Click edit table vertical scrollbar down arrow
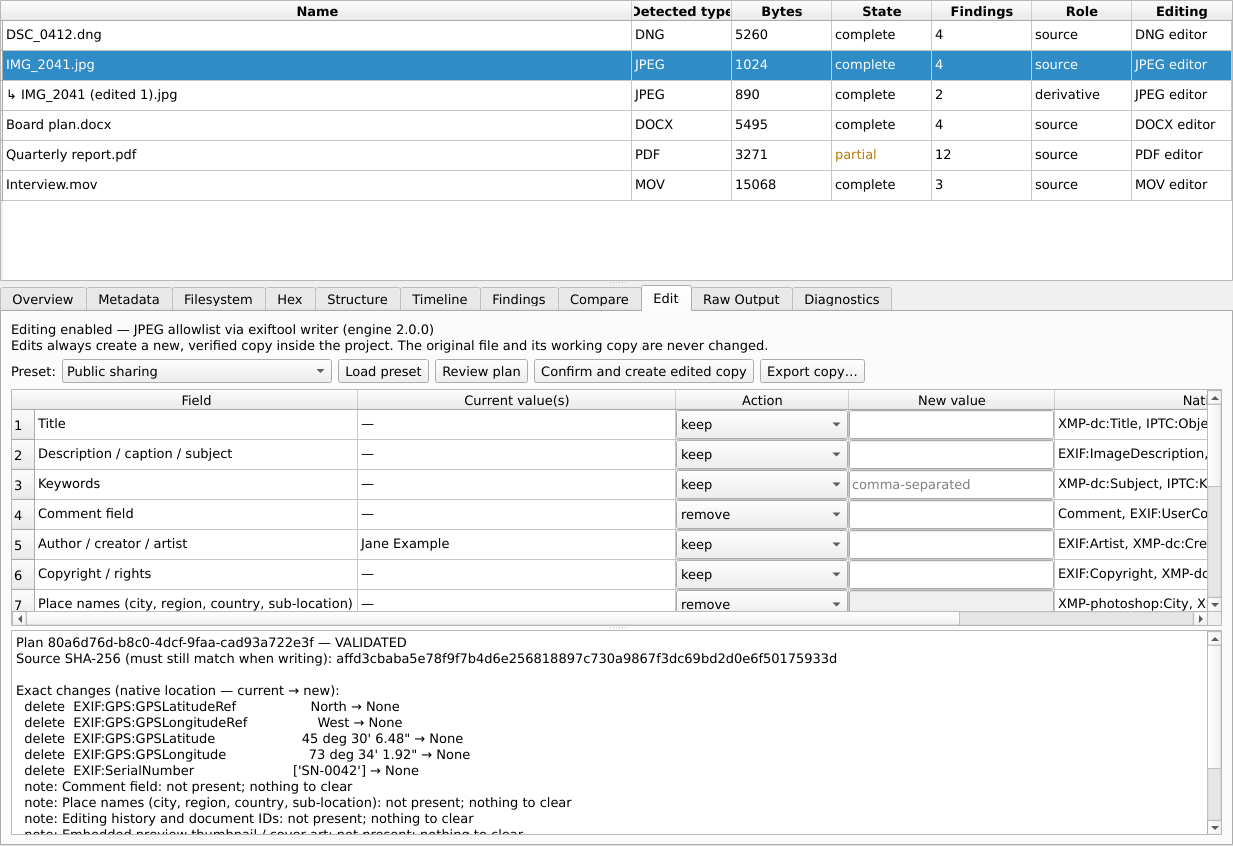This screenshot has width=1233, height=846. (x=1214, y=604)
